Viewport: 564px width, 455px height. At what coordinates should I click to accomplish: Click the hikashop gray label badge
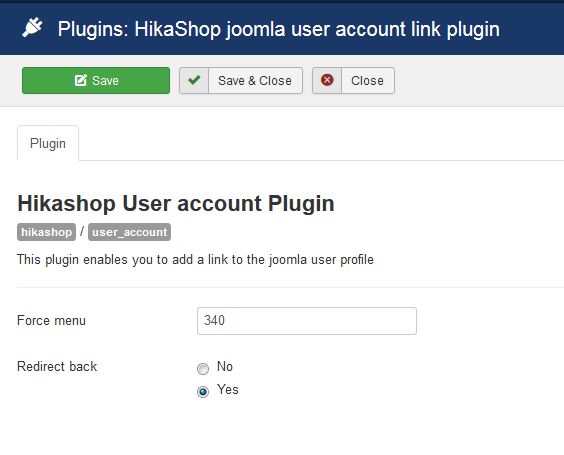(46, 232)
